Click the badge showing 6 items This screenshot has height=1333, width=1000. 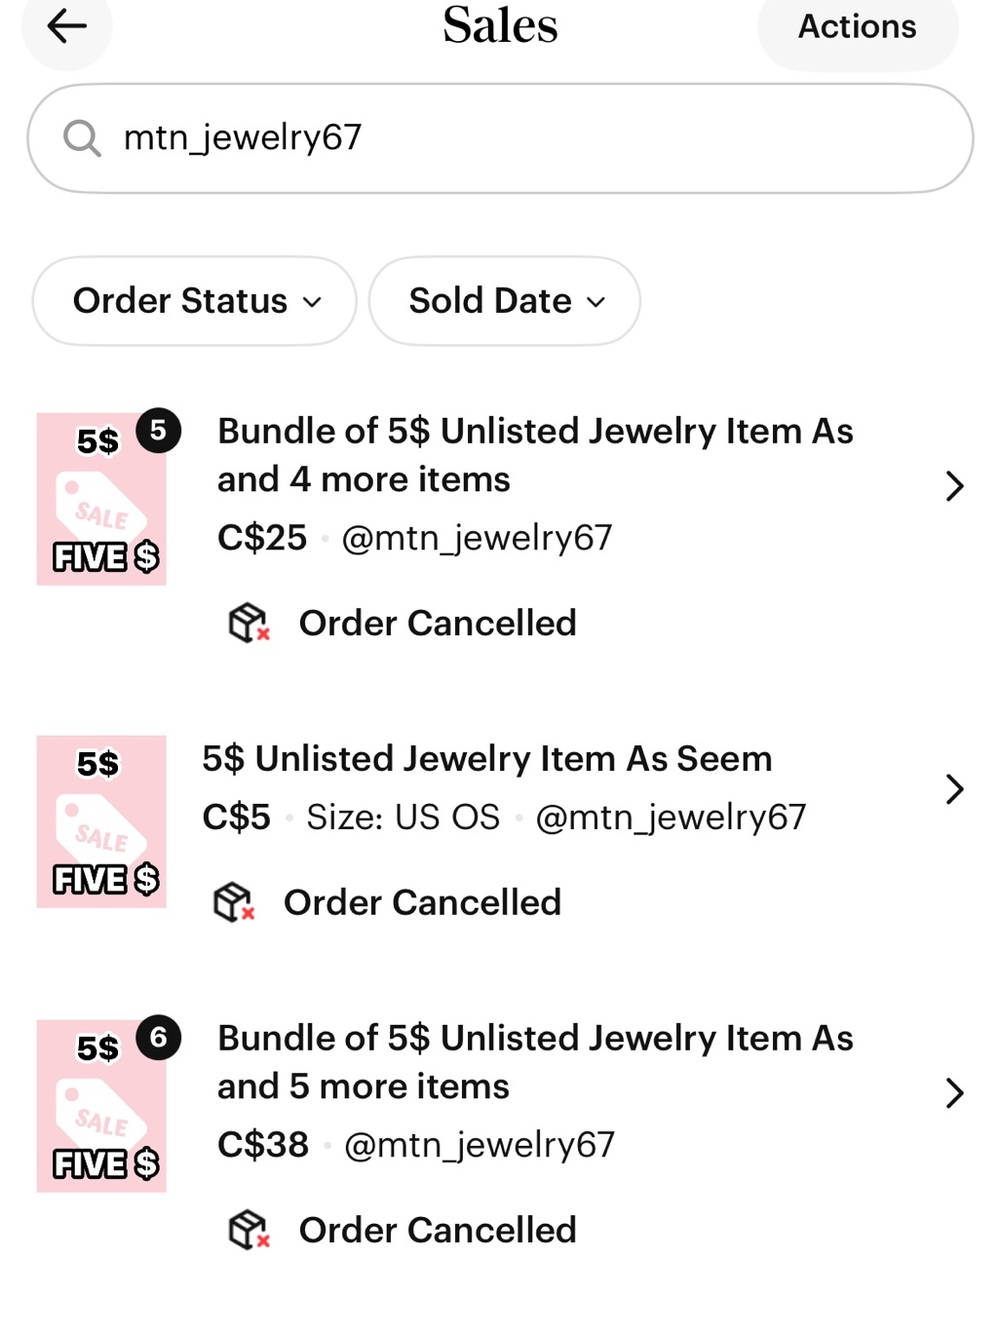click(x=158, y=1038)
